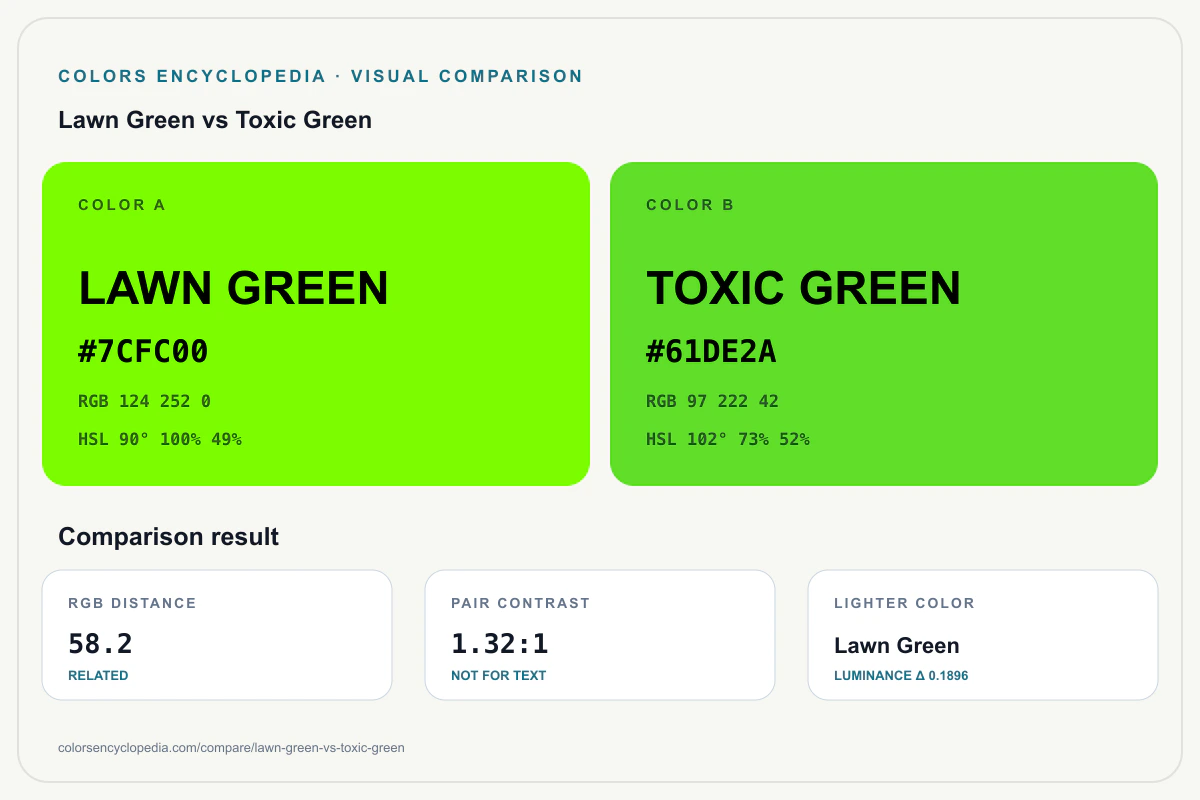Click the HSL 90° 100% 49% value
Viewport: 1200px width, 800px height.
[x=160, y=439]
